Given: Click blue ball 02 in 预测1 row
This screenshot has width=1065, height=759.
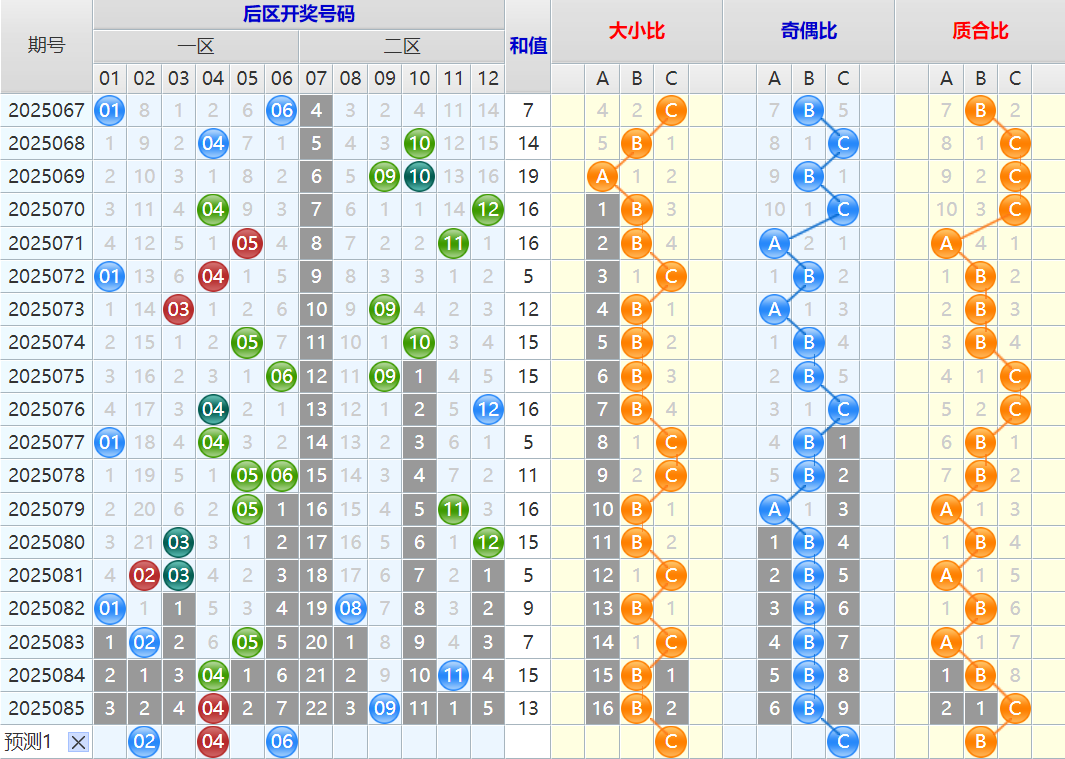Looking at the screenshot, I should point(144,741).
